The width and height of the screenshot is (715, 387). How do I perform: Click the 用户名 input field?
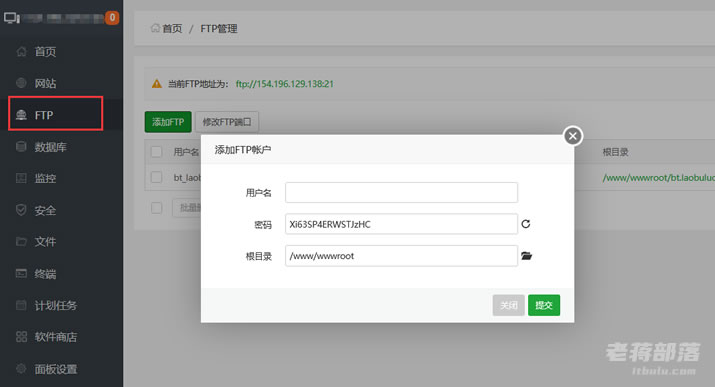[401, 192]
